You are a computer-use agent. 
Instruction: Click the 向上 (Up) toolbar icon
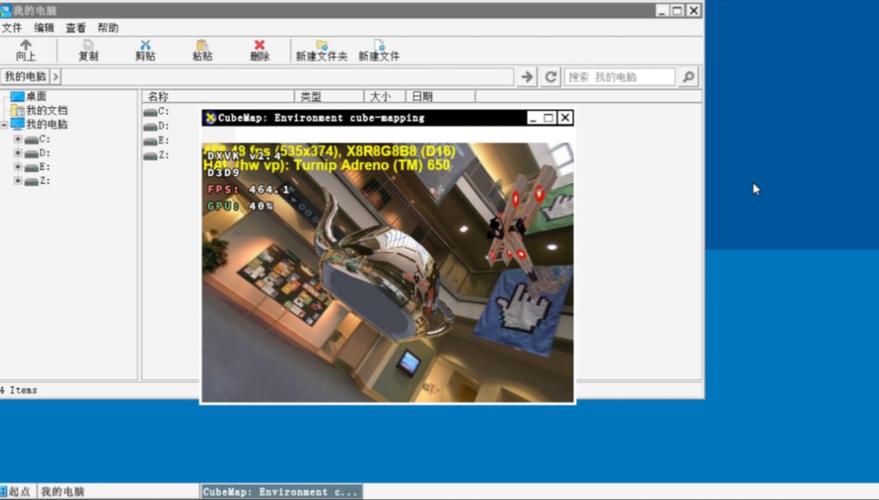[26, 49]
